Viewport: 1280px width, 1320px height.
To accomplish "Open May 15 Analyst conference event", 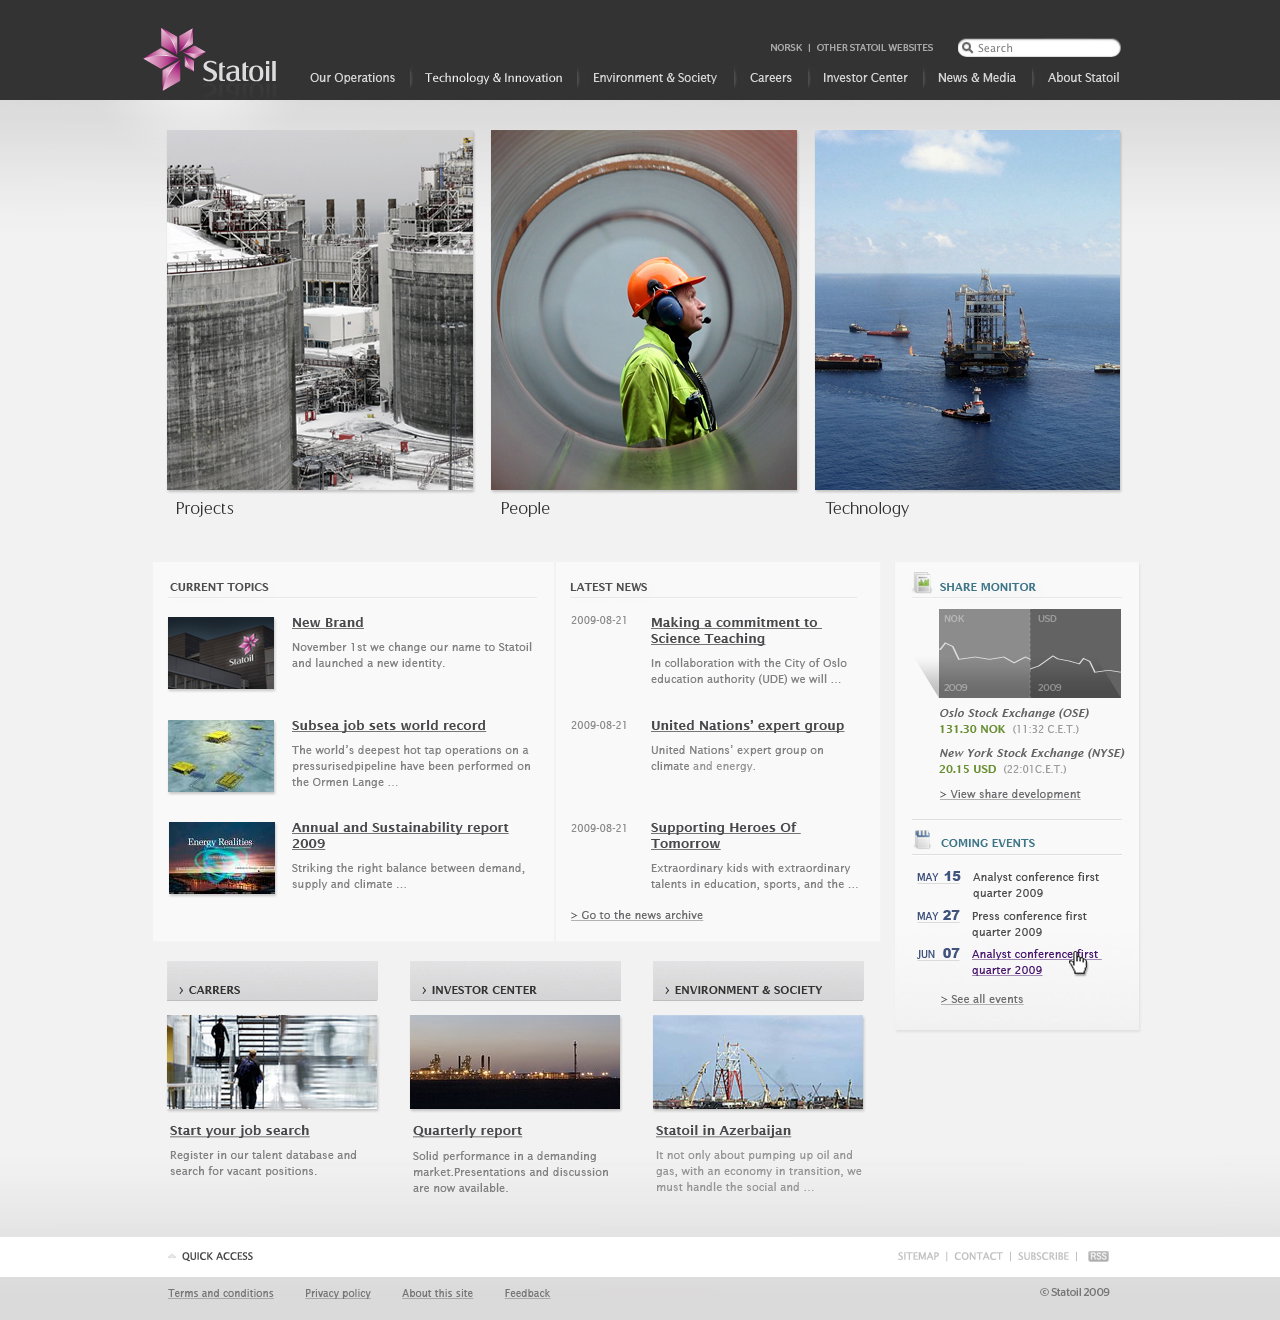I will tap(1036, 885).
